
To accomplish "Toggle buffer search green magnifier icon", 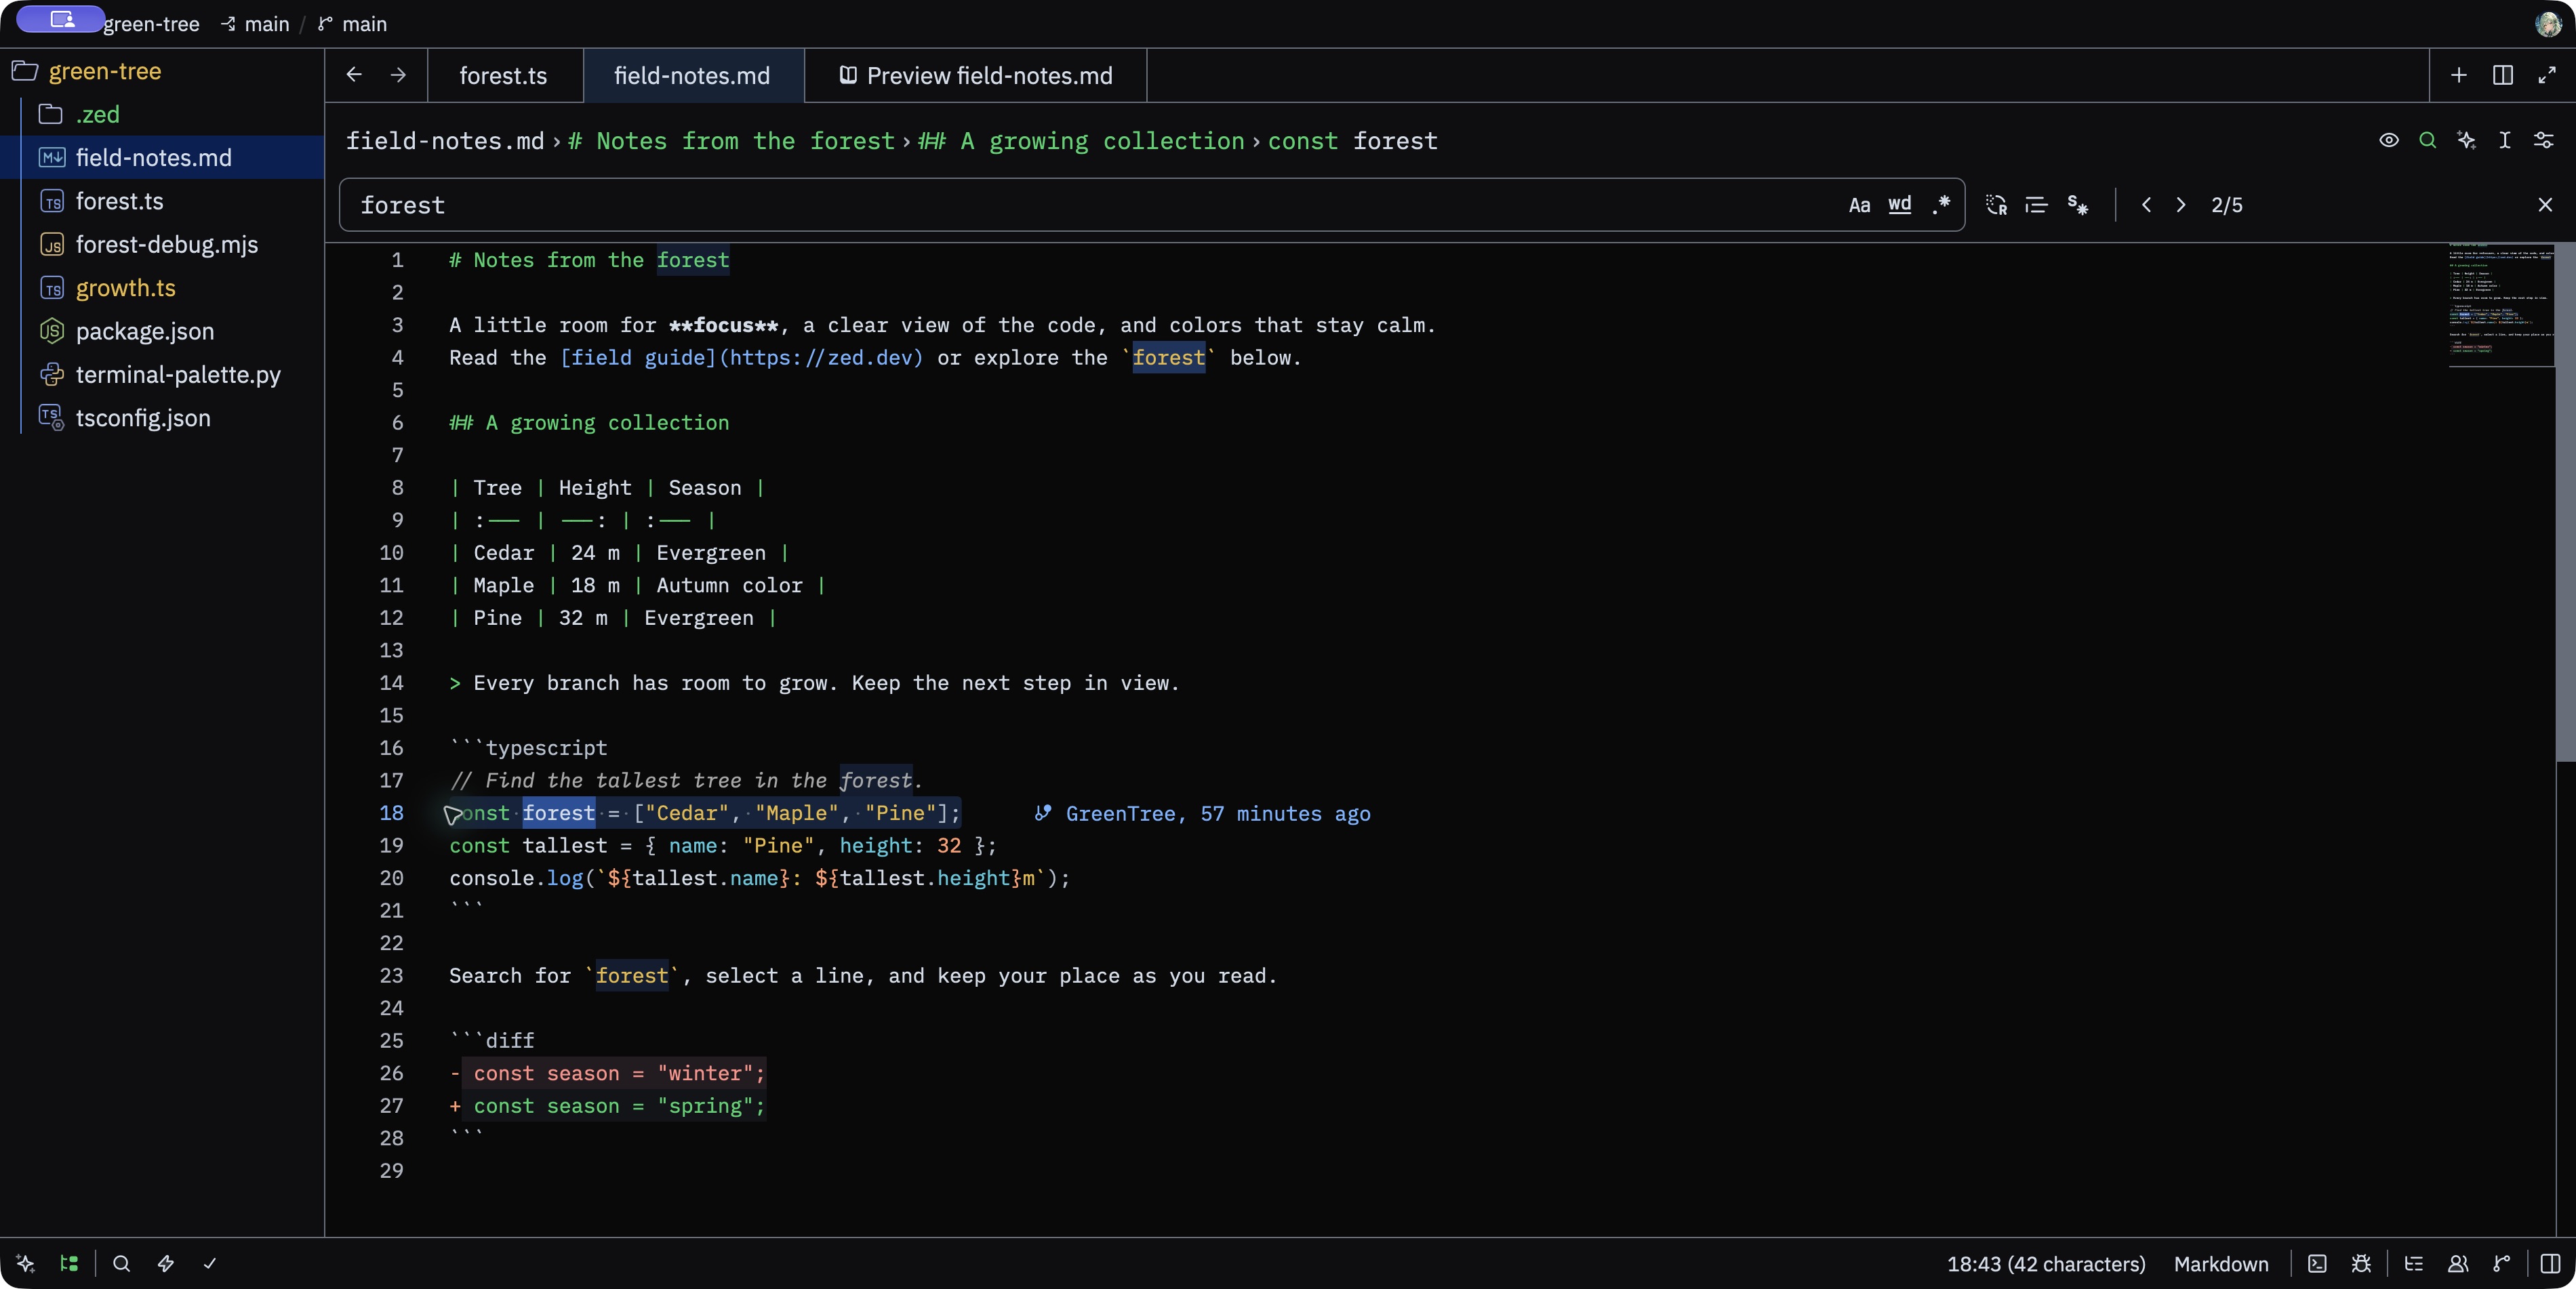I will [x=2428, y=141].
